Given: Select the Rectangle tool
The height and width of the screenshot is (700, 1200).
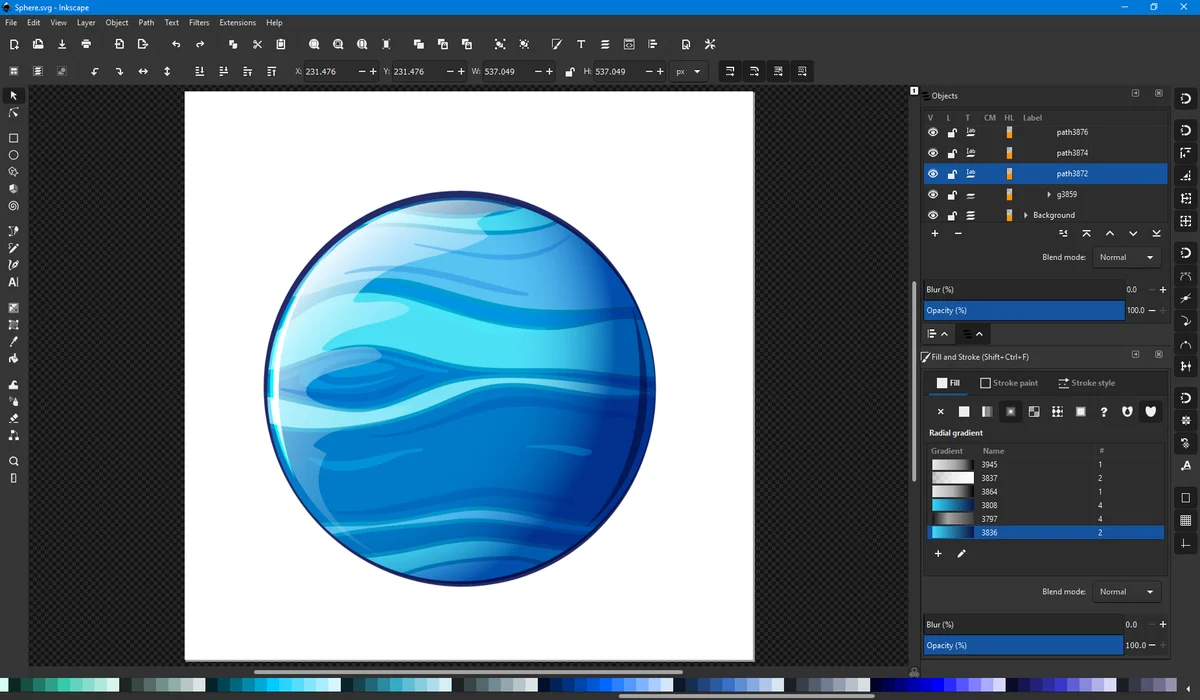Looking at the screenshot, I should point(14,138).
